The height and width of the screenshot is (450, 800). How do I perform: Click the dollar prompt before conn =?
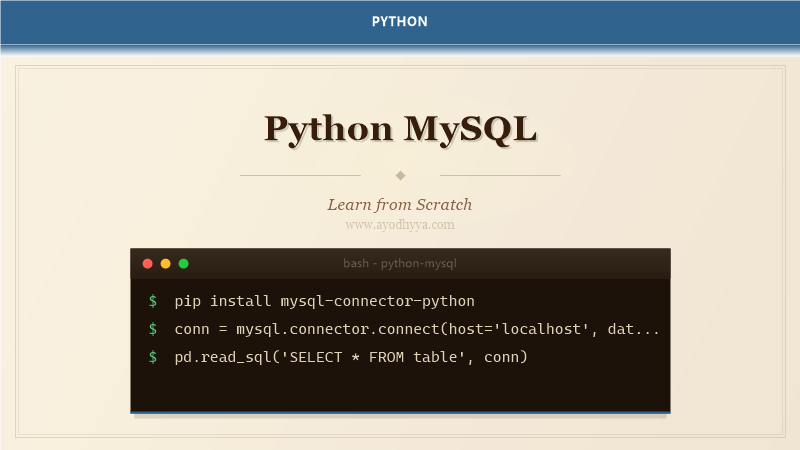click(153, 329)
